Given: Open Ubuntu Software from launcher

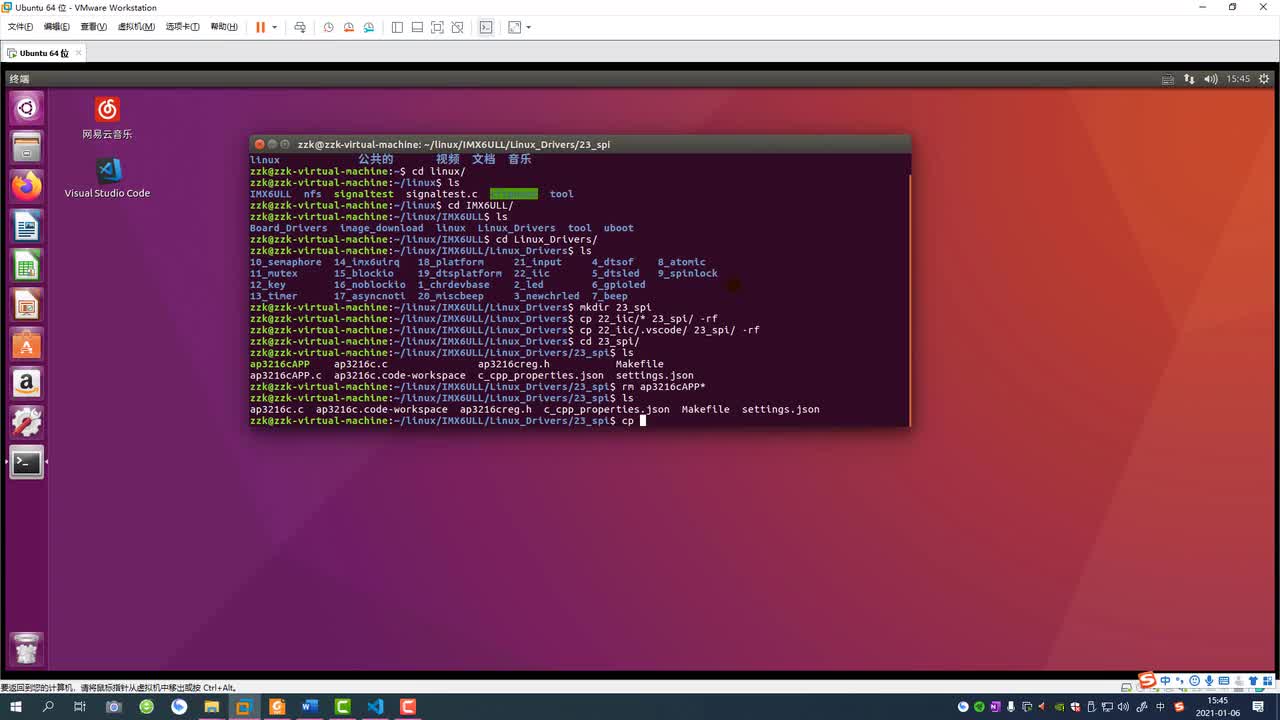Looking at the screenshot, I should click(x=27, y=343).
